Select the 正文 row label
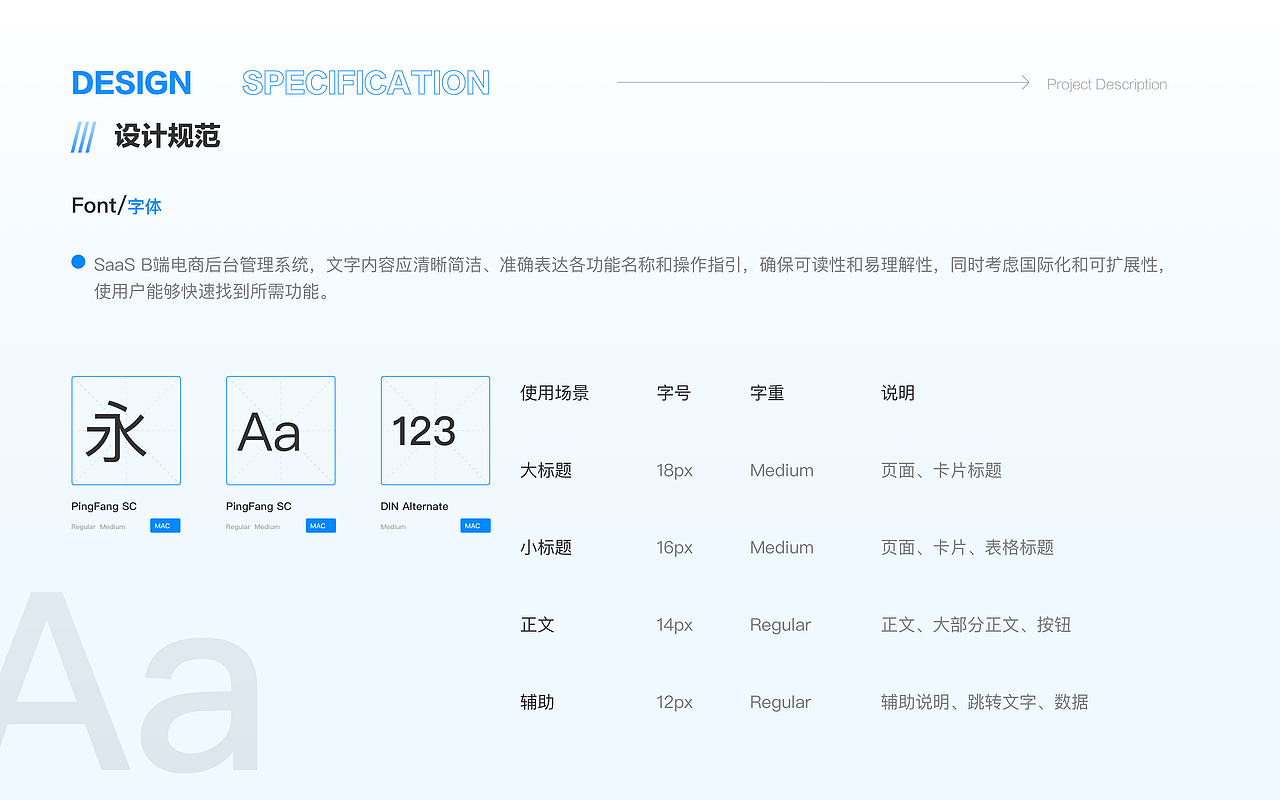Image resolution: width=1280 pixels, height=800 pixels. coord(537,624)
